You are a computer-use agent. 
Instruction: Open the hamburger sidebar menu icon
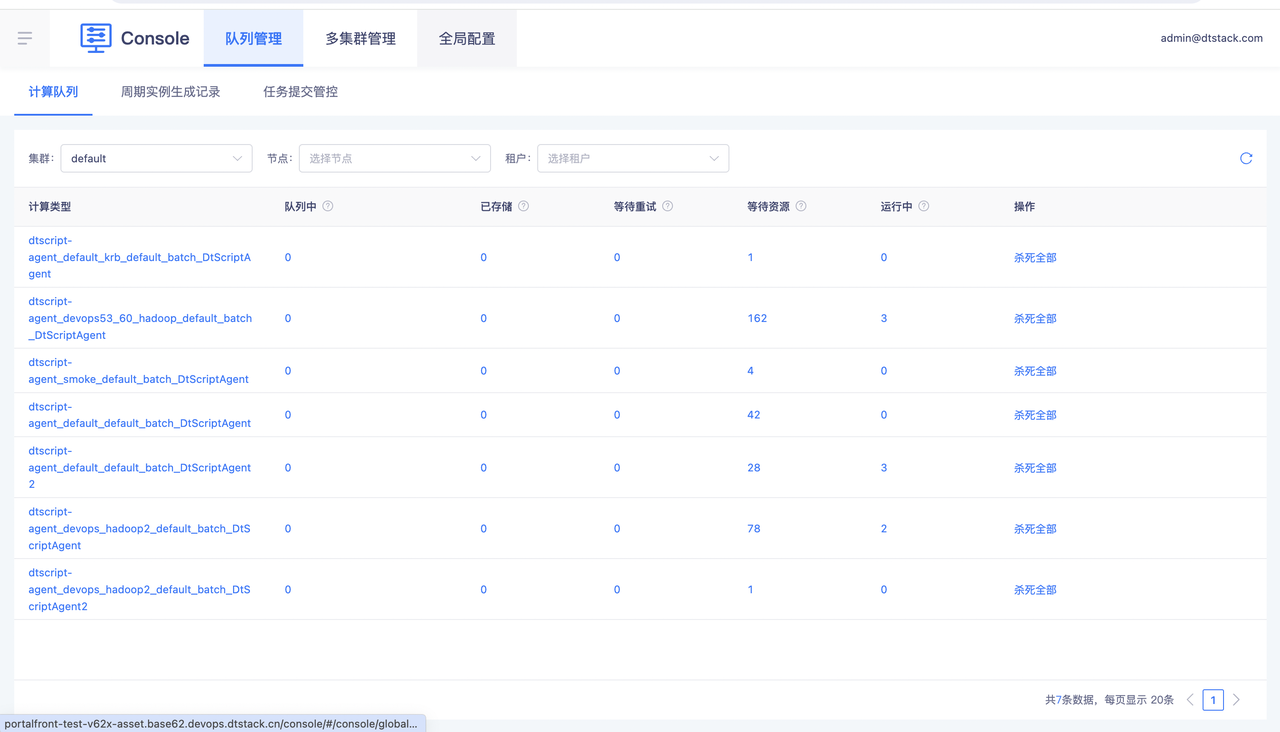[x=25, y=38]
